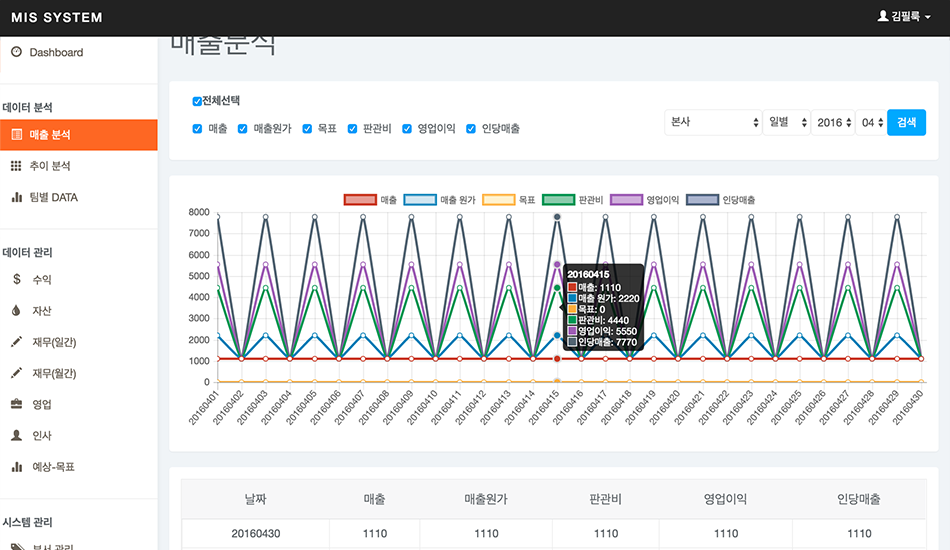Disable the 영업이익 checkbox
The image size is (950, 550).
pyautogui.click(x=407, y=129)
